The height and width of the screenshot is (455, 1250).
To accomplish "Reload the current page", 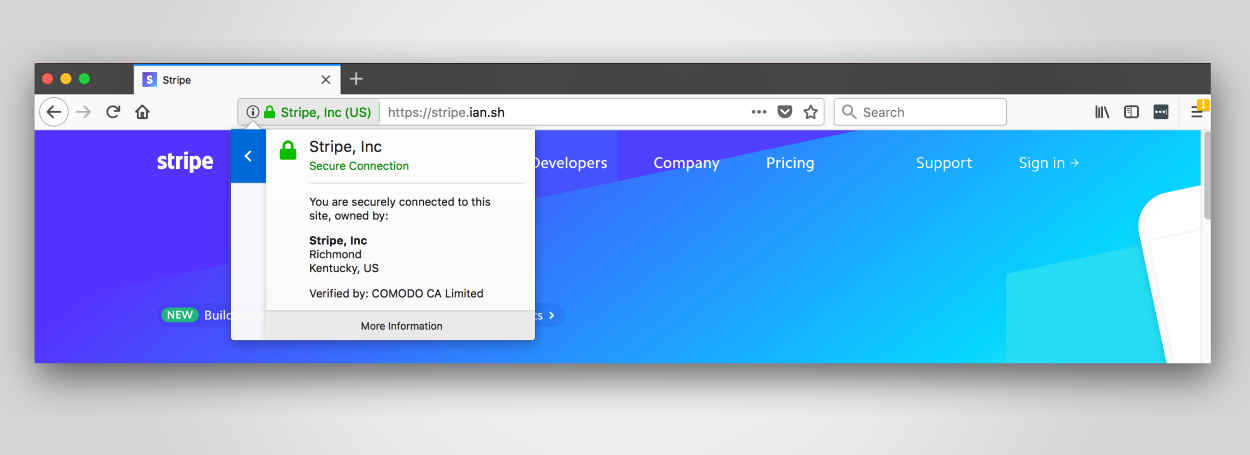I will 114,112.
